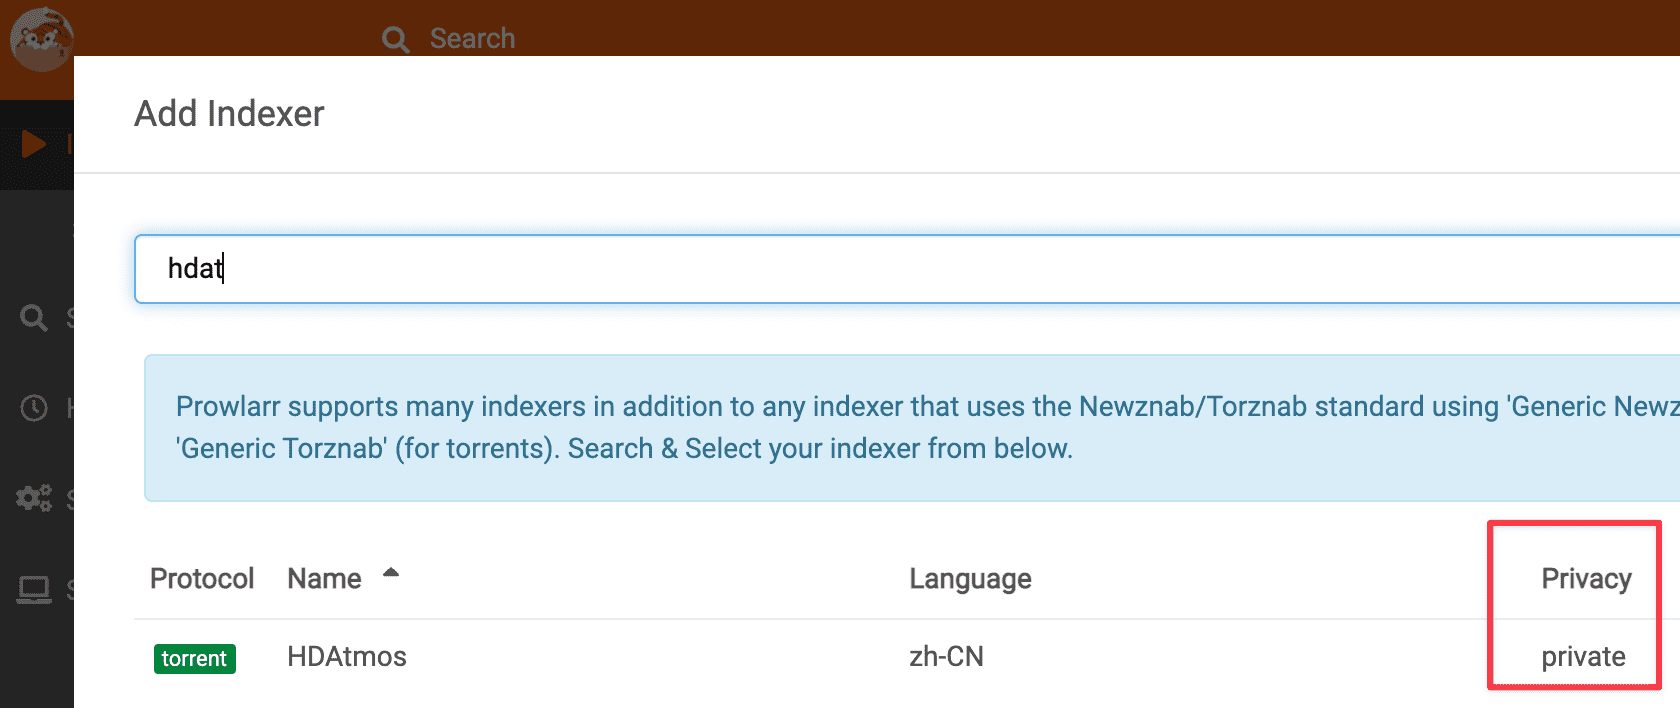This screenshot has height=708, width=1680.
Task: Click the green torrent protocol badge
Action: [195, 658]
